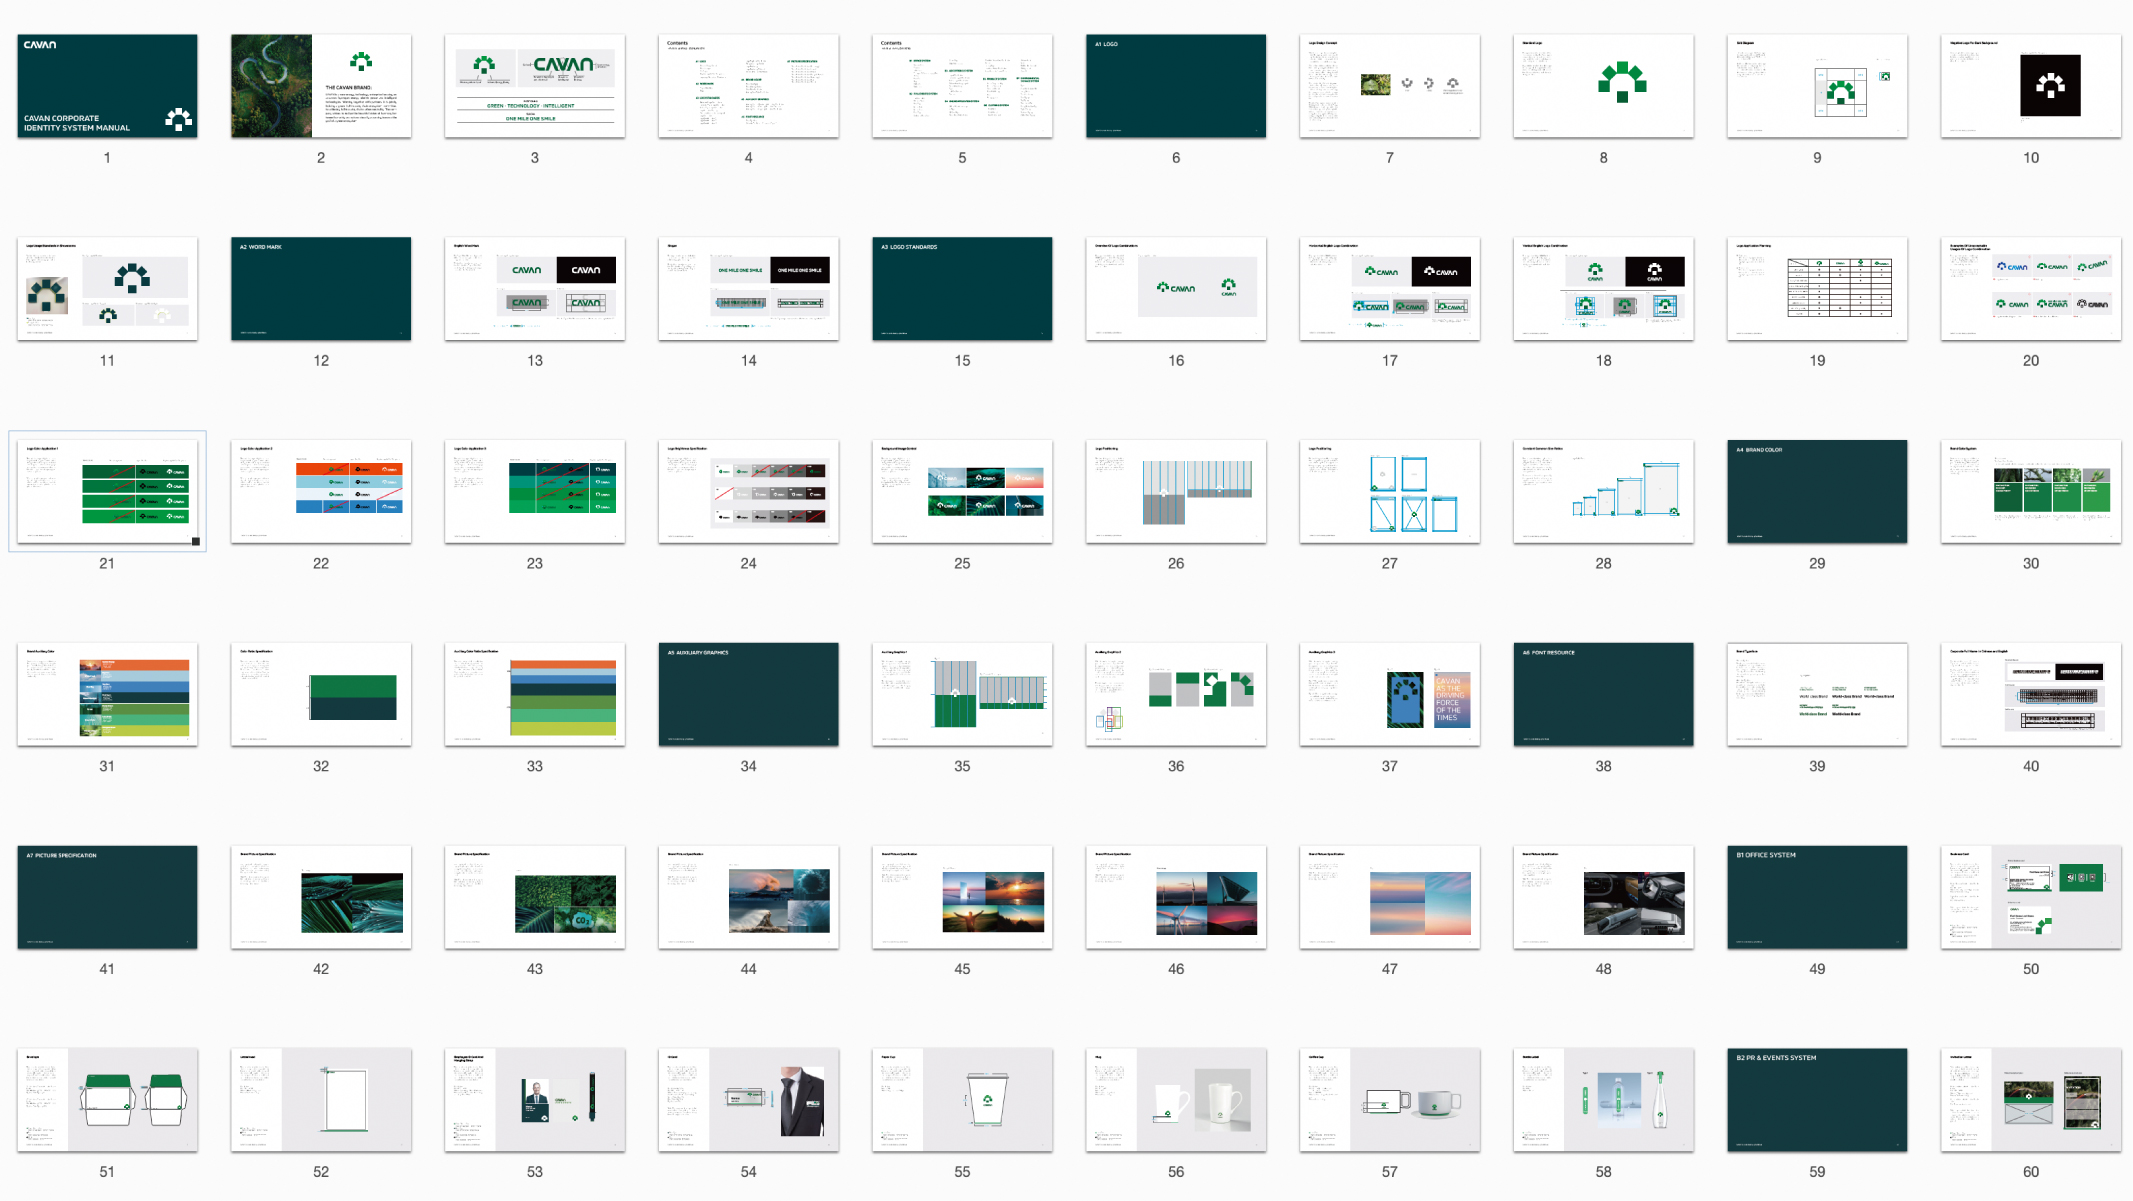Click slide 20 thumbnail

tap(2031, 289)
